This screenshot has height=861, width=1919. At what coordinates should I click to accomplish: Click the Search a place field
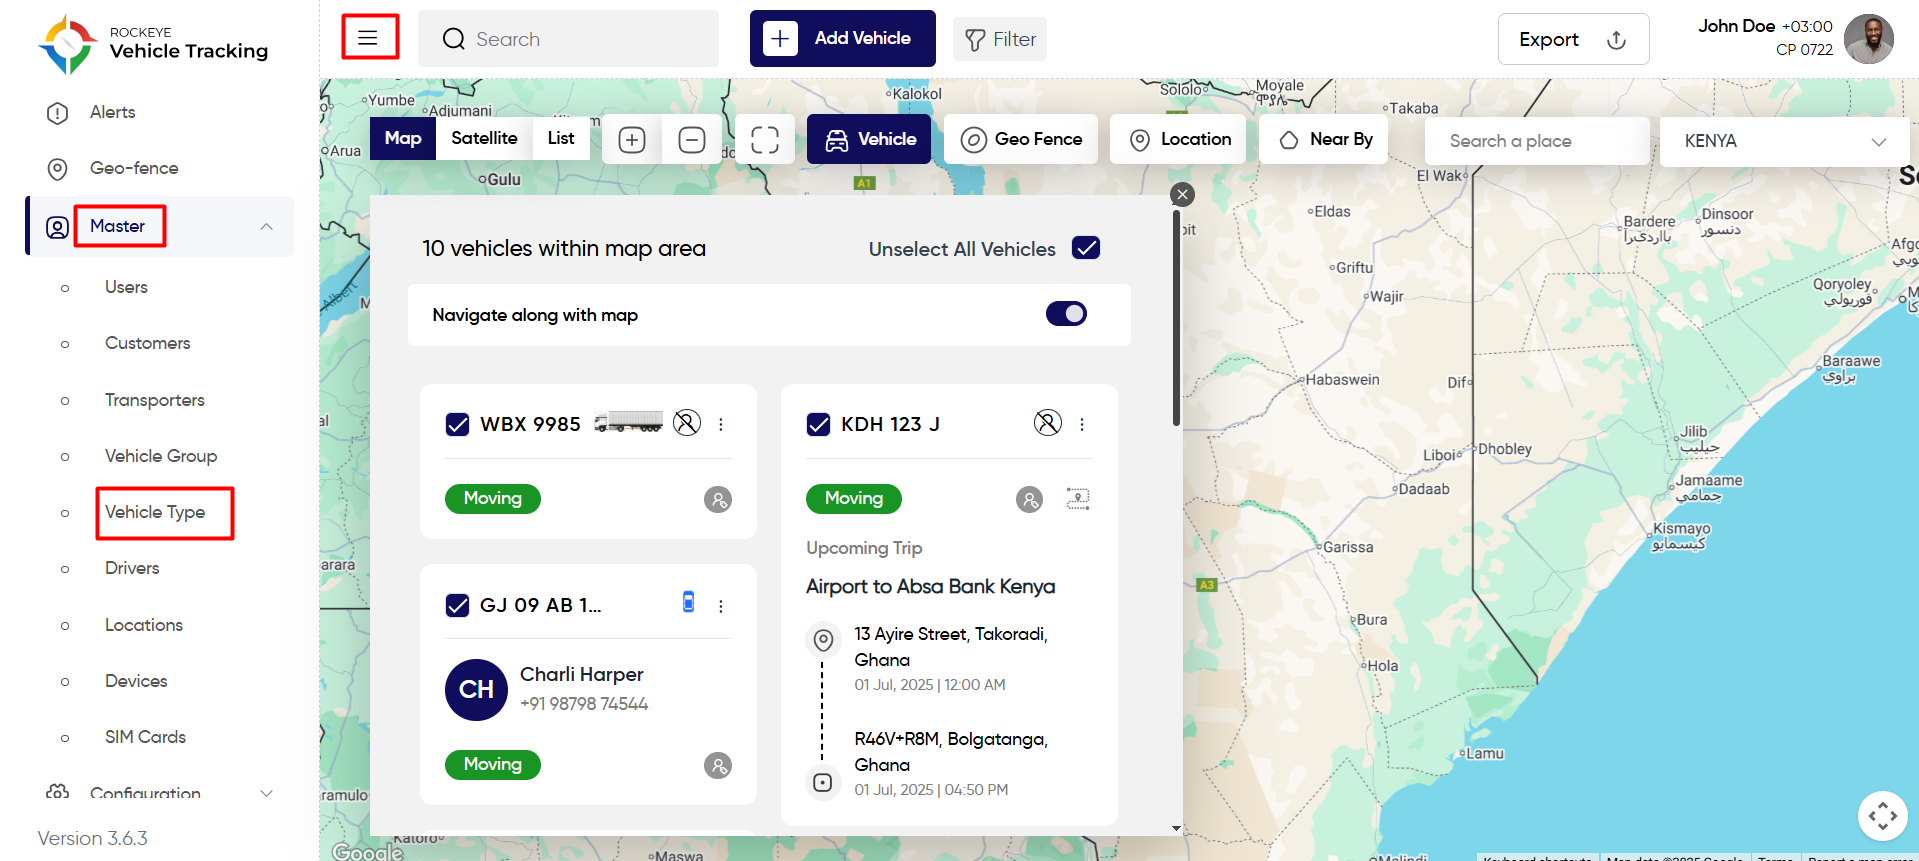(1537, 141)
